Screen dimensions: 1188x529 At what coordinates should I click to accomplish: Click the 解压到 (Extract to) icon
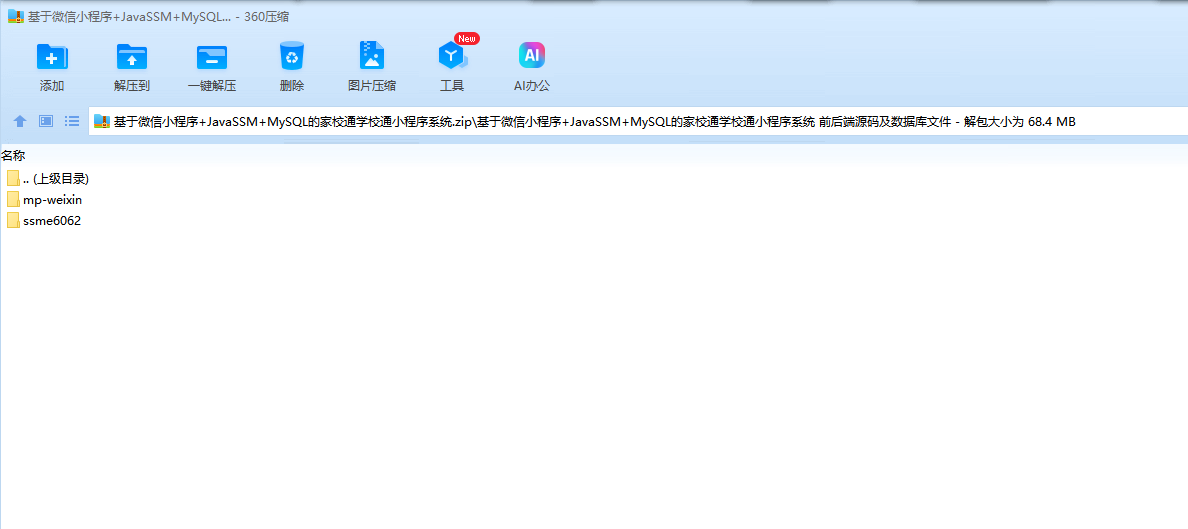pos(132,57)
